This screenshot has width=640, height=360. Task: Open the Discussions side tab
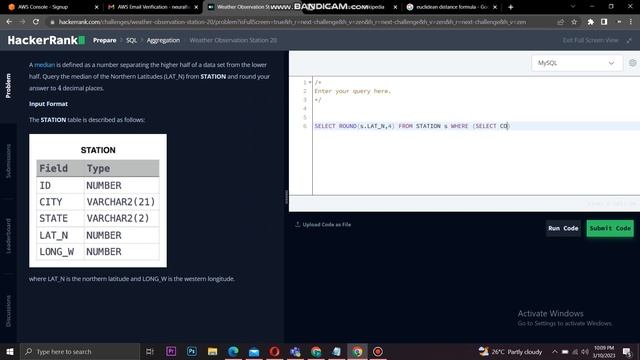click(x=8, y=311)
